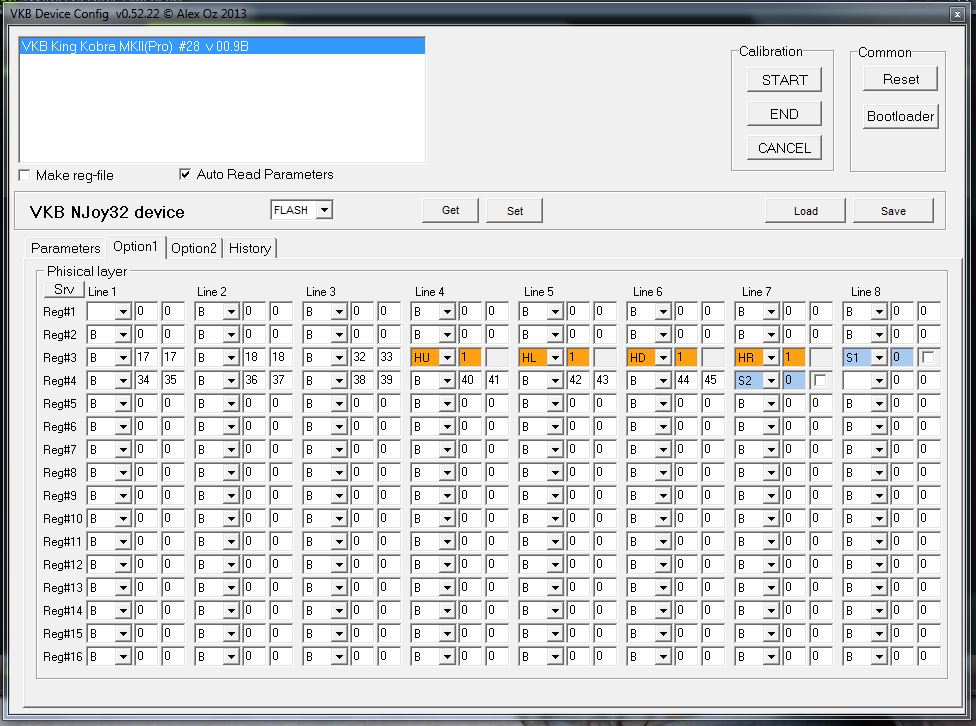Open the HL dropdown in Reg#3 Line 5
This screenshot has width=976, height=726.
[x=555, y=357]
